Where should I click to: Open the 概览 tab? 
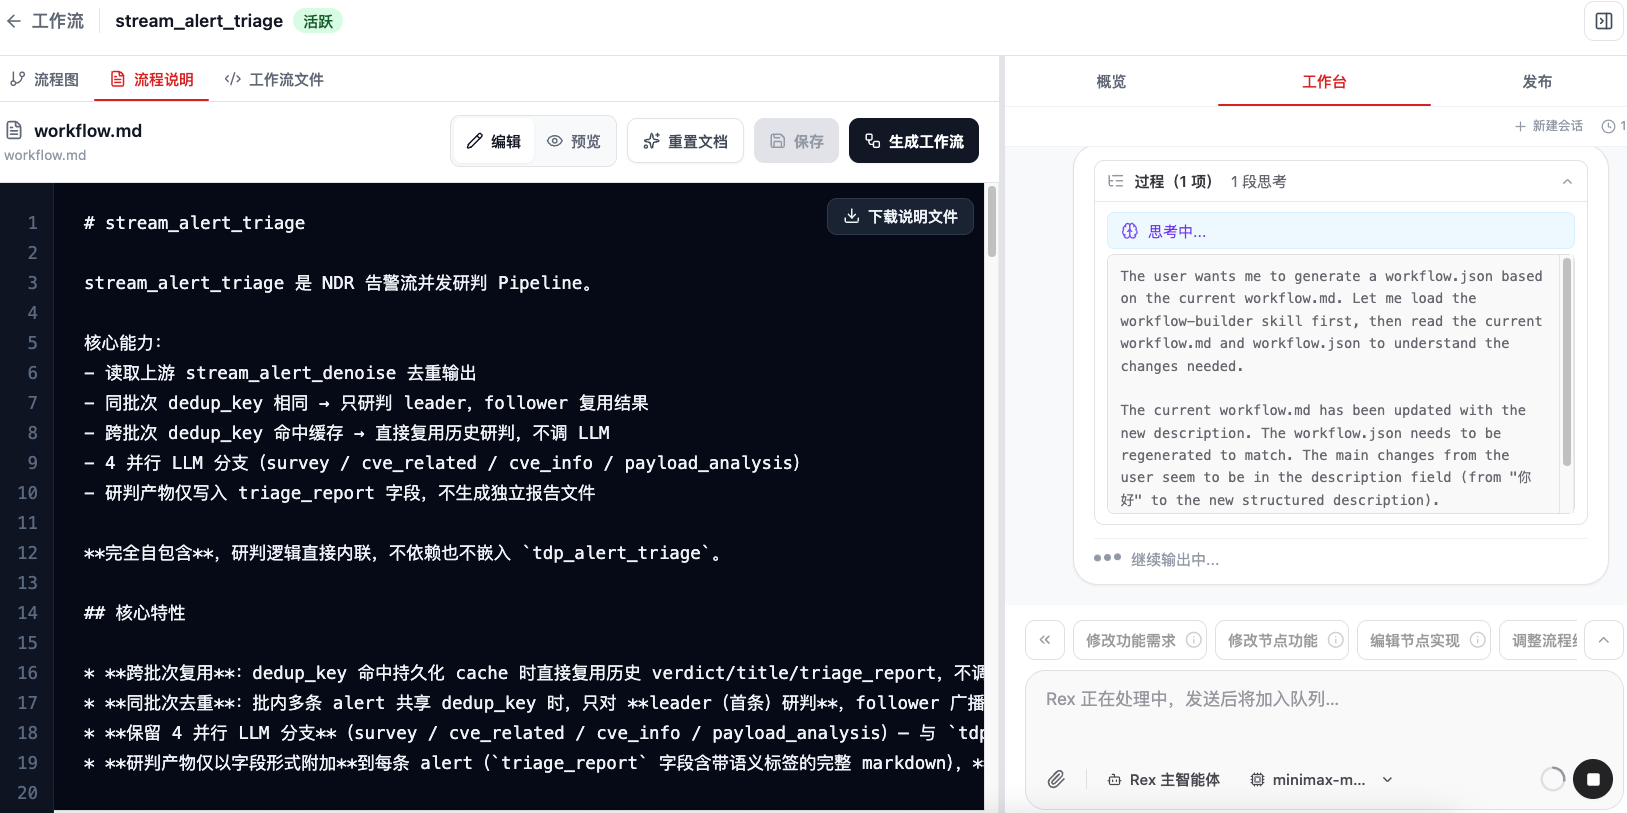point(1111,81)
